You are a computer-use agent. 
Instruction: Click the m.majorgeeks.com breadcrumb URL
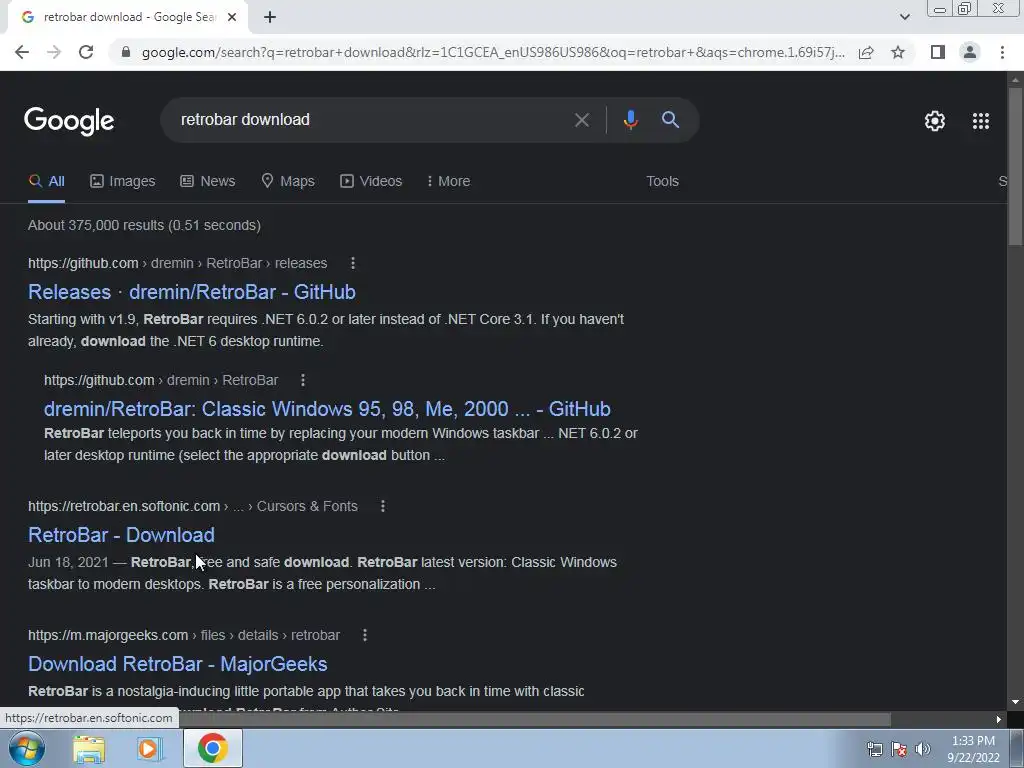pos(184,635)
